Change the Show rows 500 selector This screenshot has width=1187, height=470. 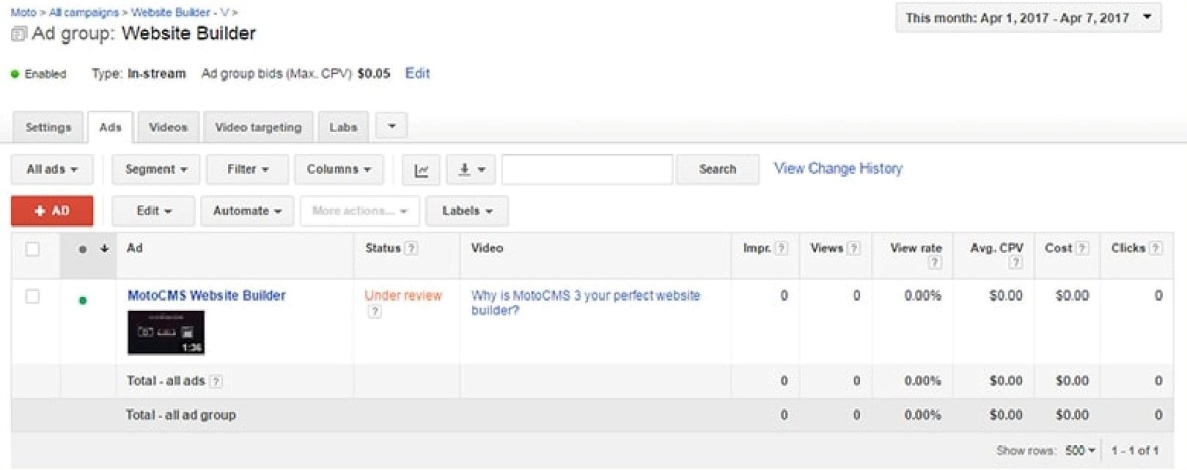click(x=1079, y=451)
